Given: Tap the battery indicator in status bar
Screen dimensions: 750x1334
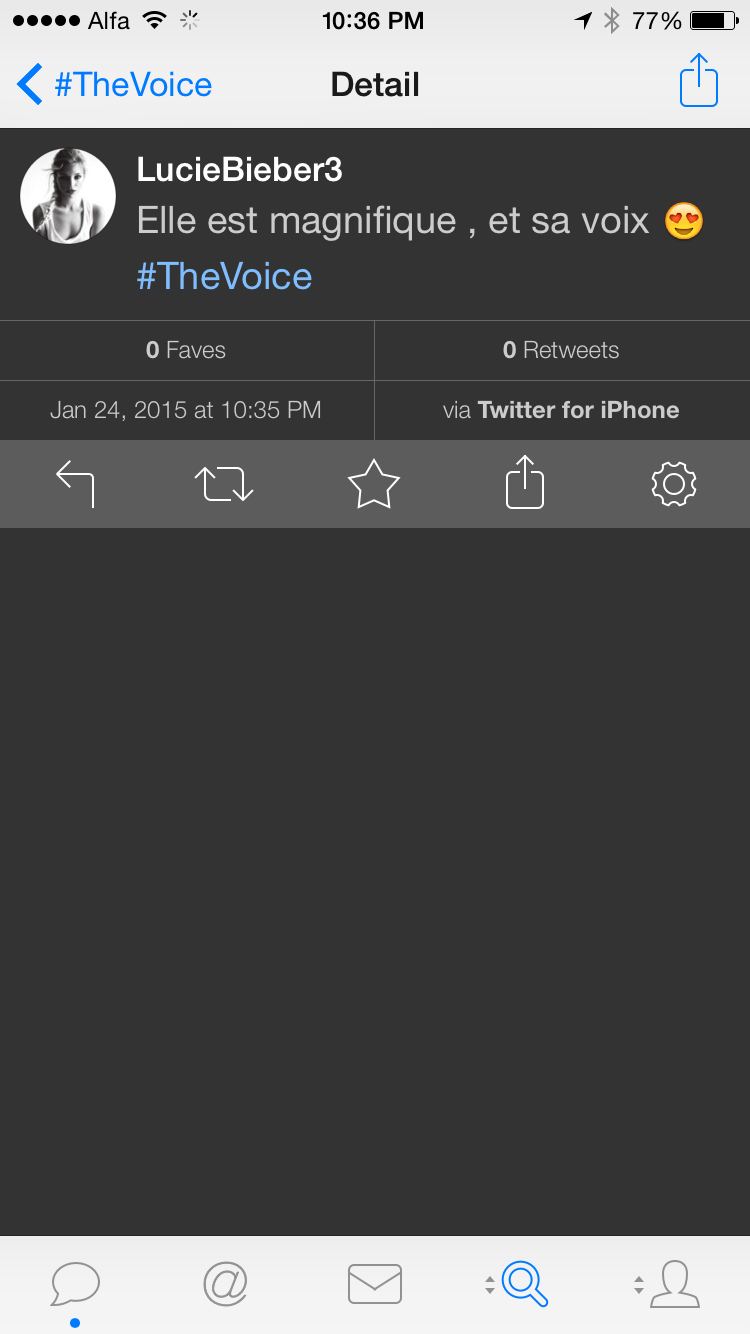Looking at the screenshot, I should click(x=714, y=20).
